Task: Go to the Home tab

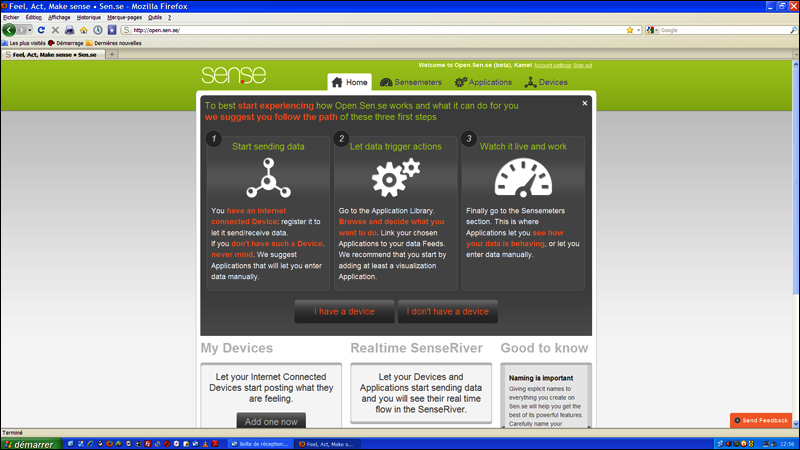Action: click(349, 82)
